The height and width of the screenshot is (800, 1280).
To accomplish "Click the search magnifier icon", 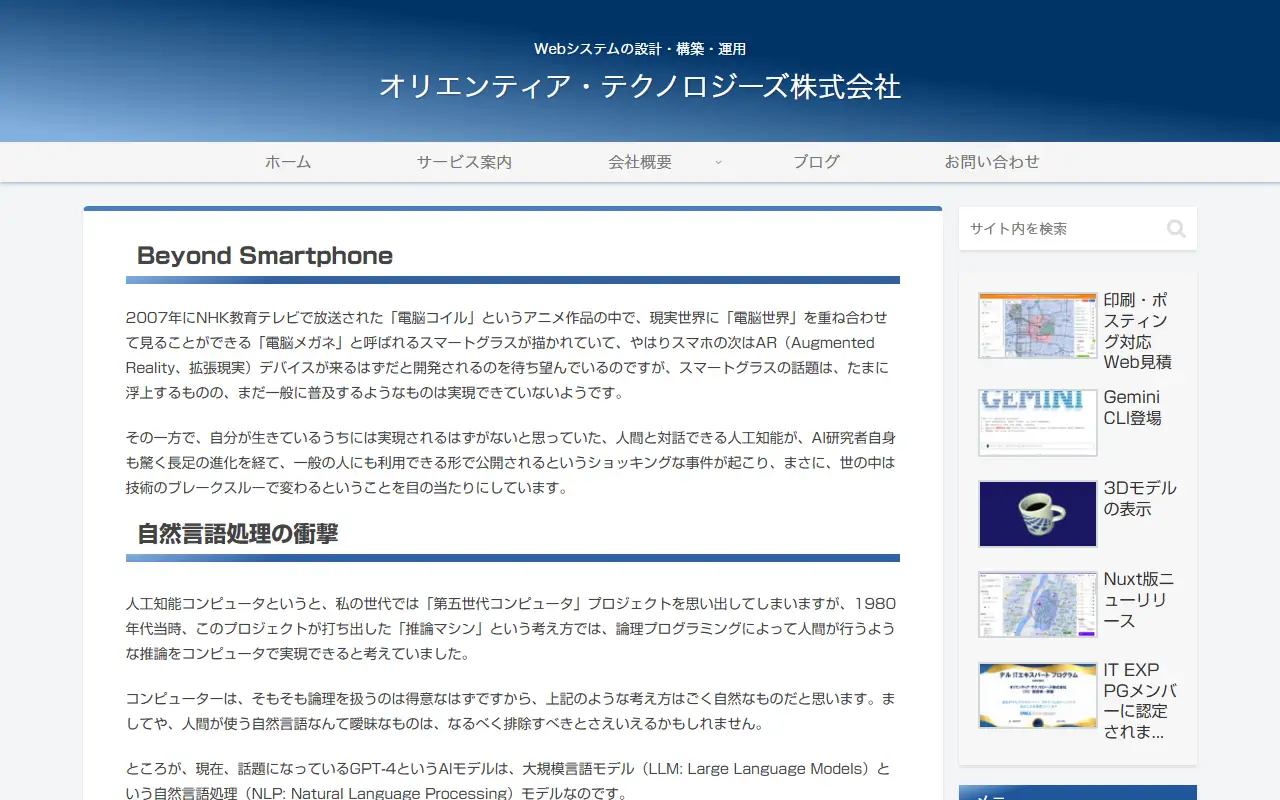I will coord(1176,229).
